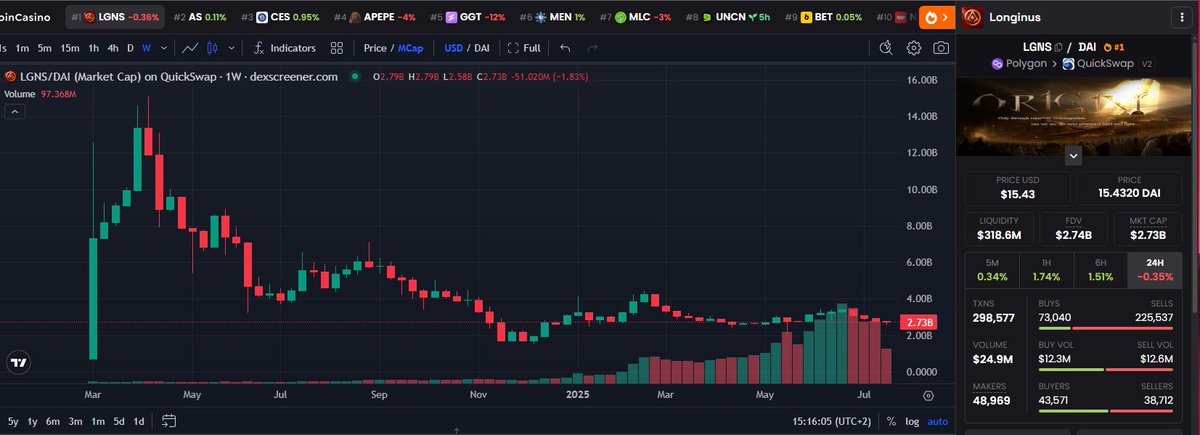This screenshot has width=1200, height=435.
Task: Collapse the chart legend arrow under Volume
Action: (15, 111)
